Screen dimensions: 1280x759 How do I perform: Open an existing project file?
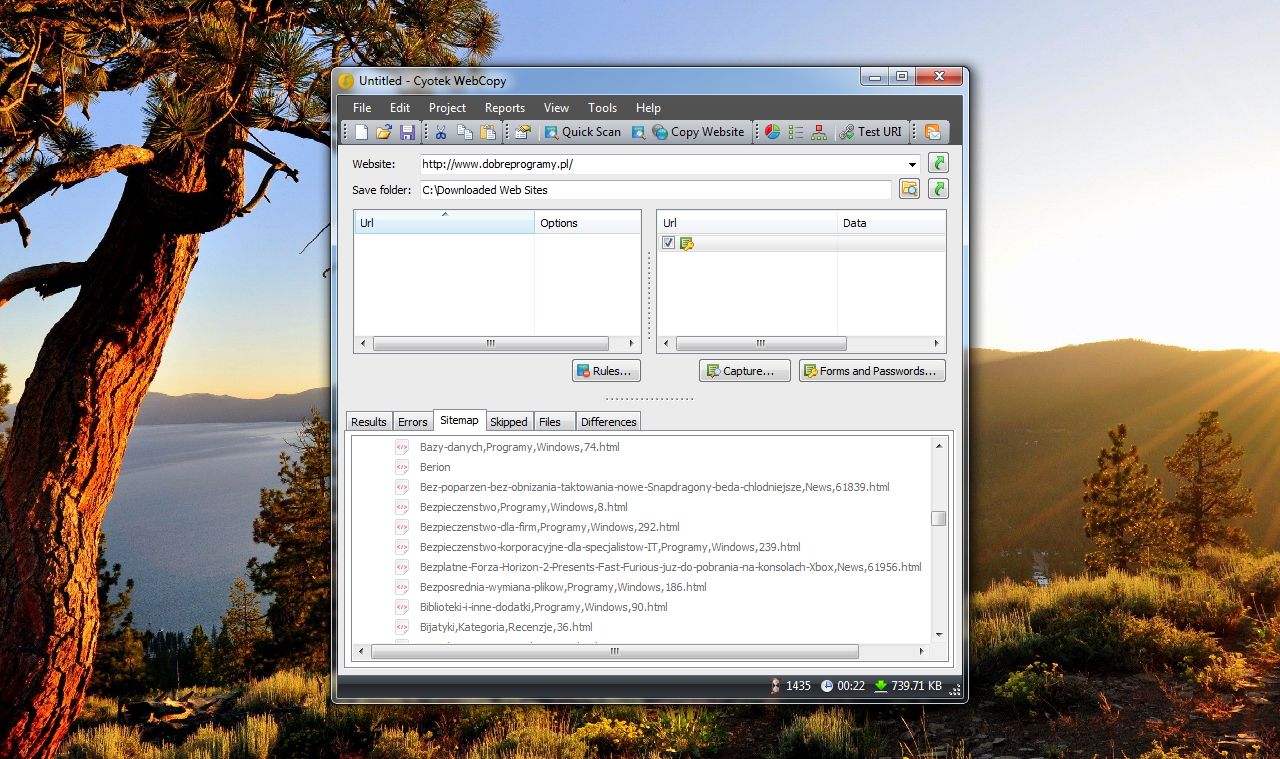point(385,131)
